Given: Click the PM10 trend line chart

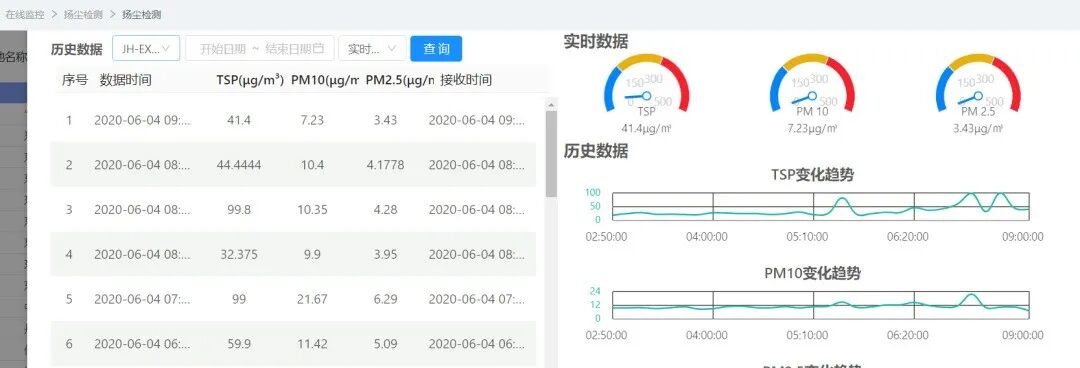Looking at the screenshot, I should 820,305.
